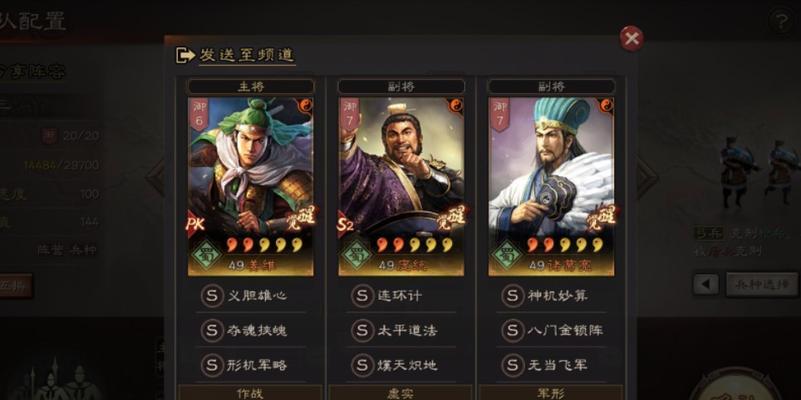Viewport: 801px width, 400px height.
Task: Click the send-to-channel arrow icon
Action: (185, 55)
